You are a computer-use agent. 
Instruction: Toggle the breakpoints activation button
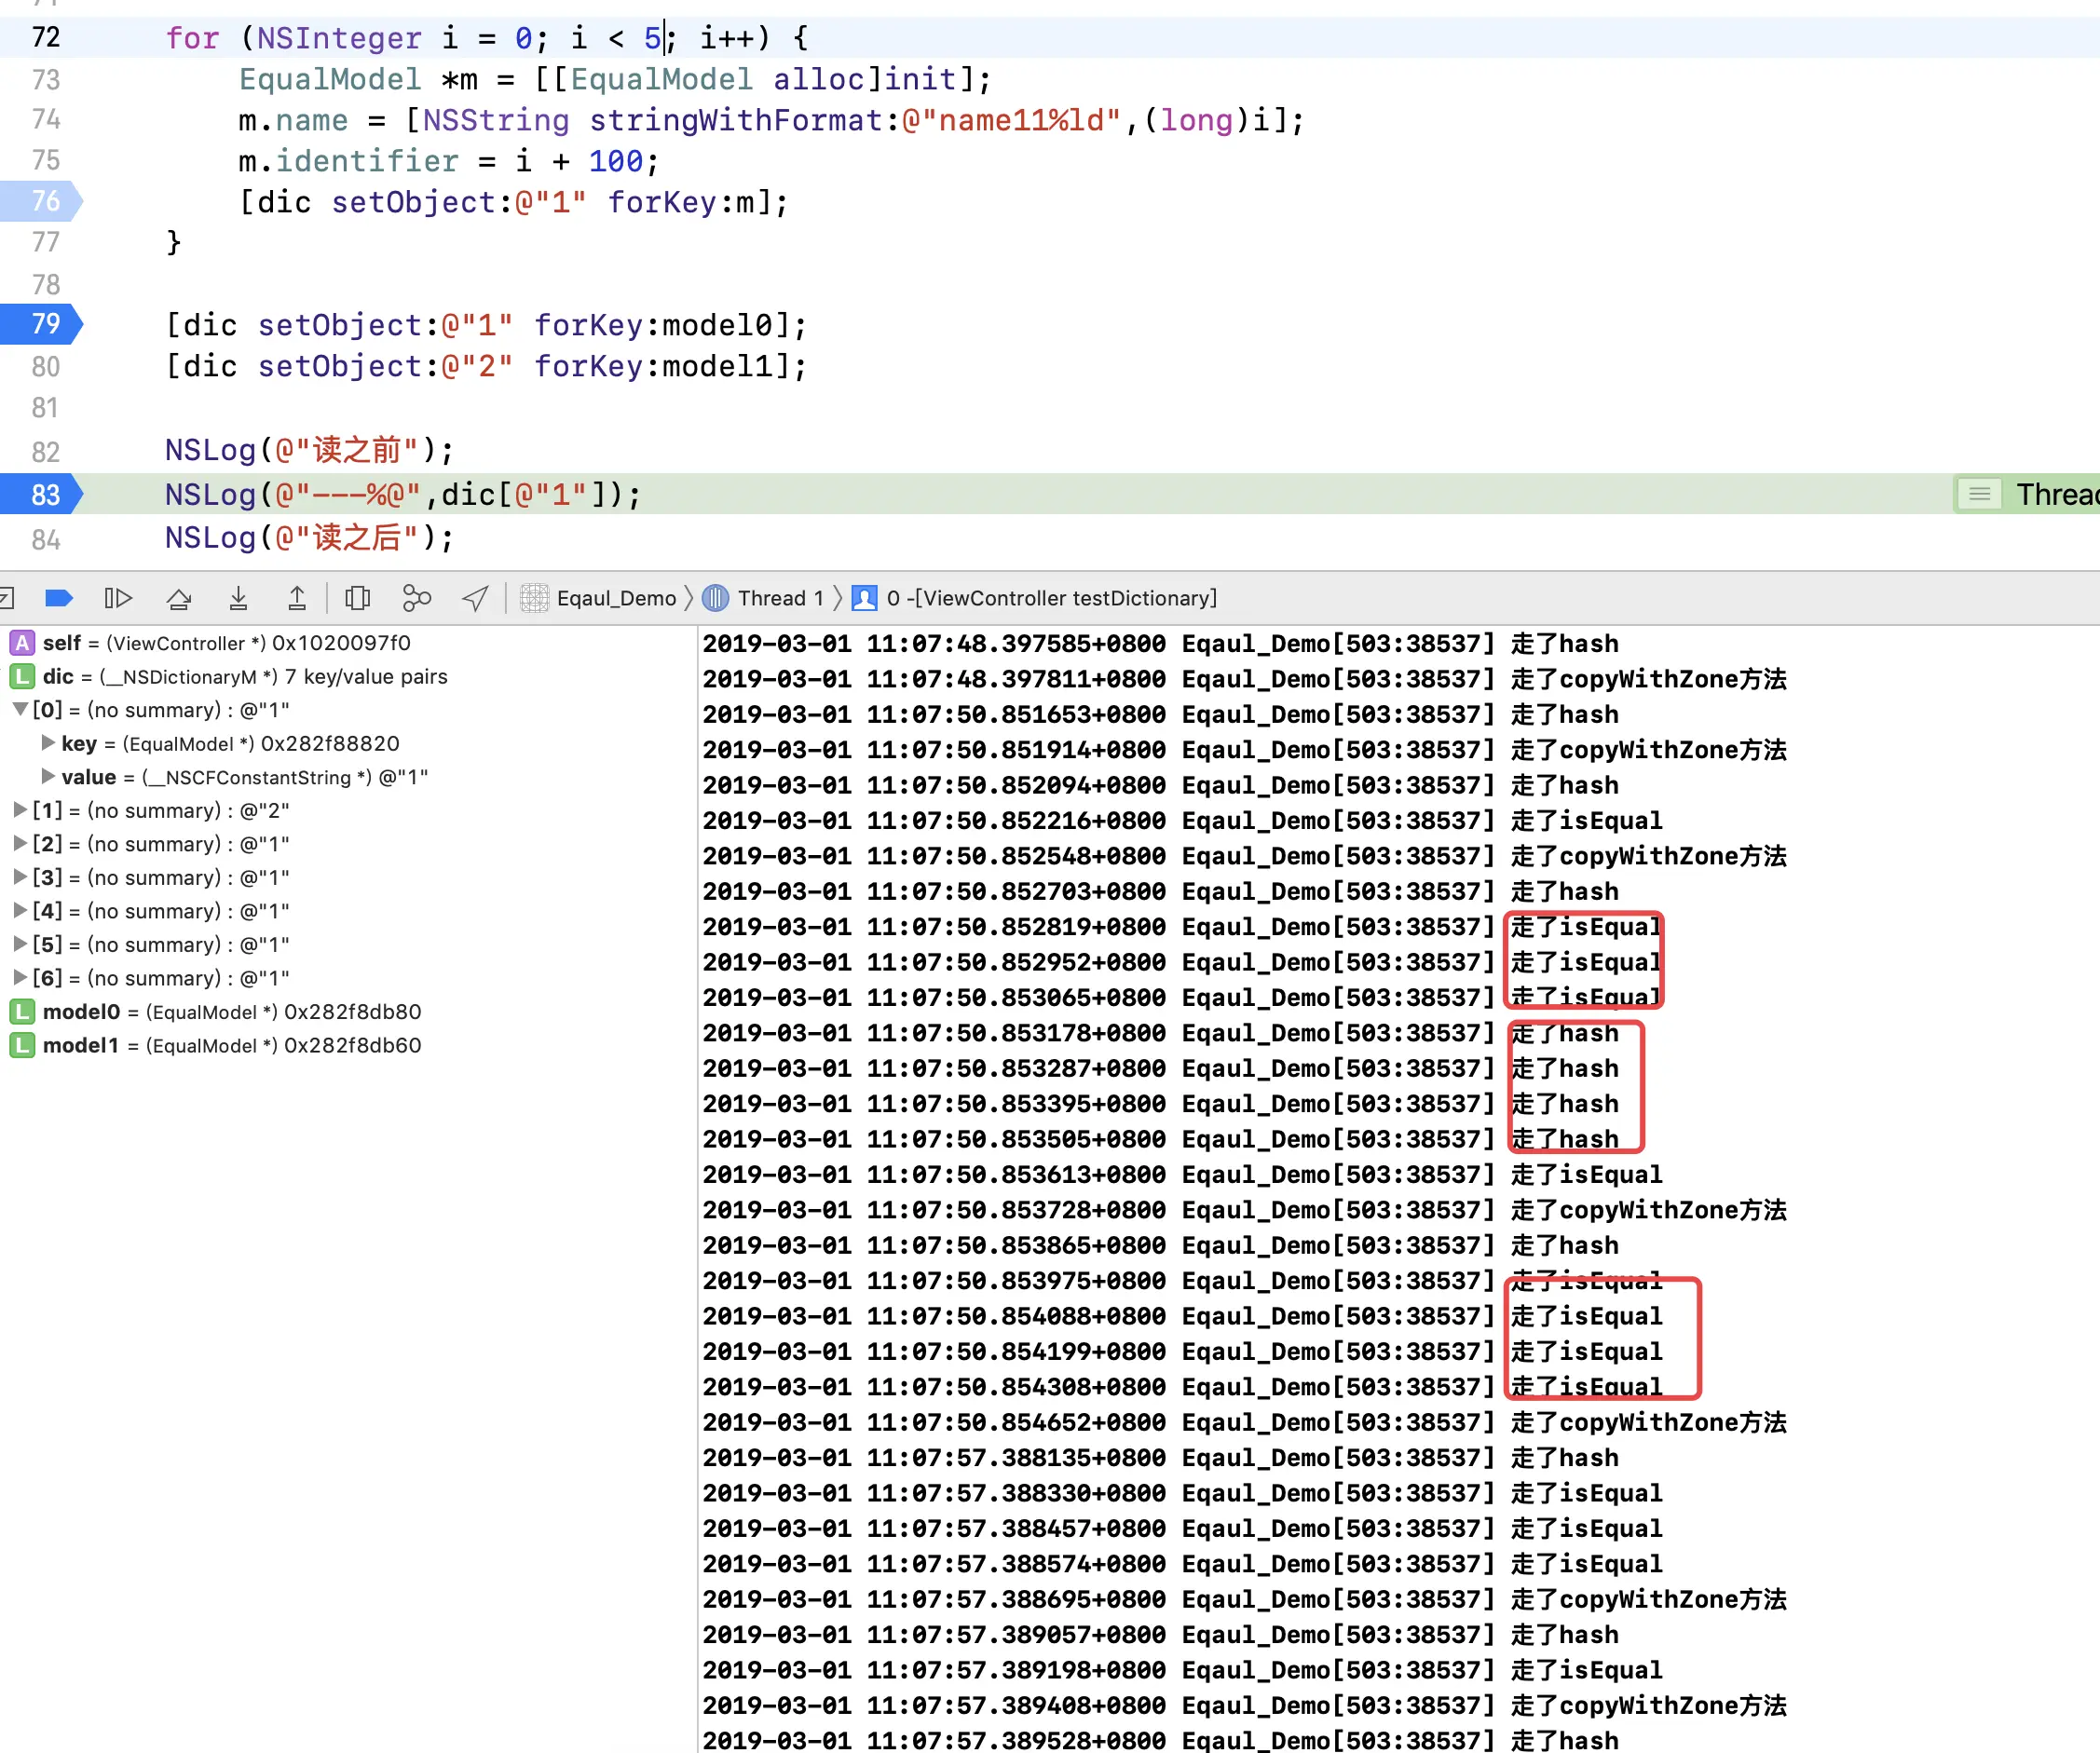pos(59,598)
